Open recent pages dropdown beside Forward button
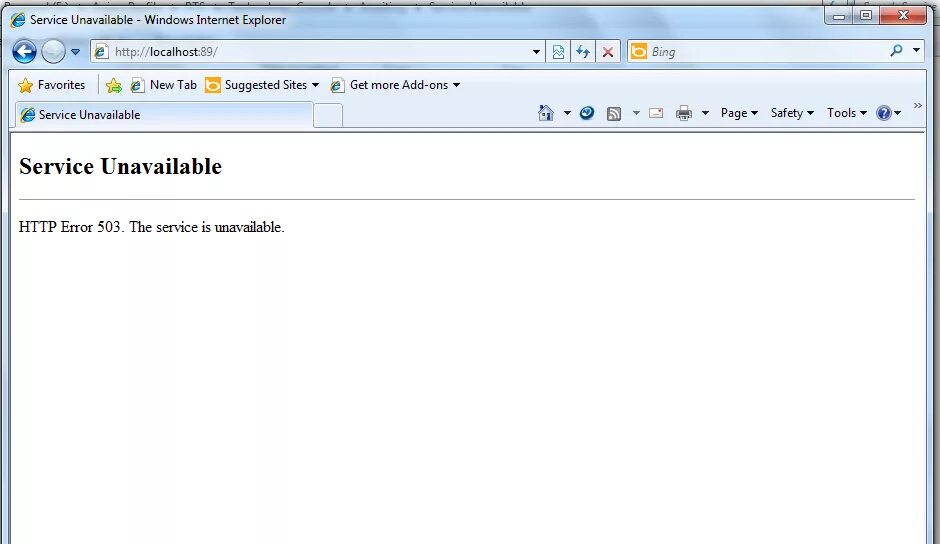 (x=76, y=52)
